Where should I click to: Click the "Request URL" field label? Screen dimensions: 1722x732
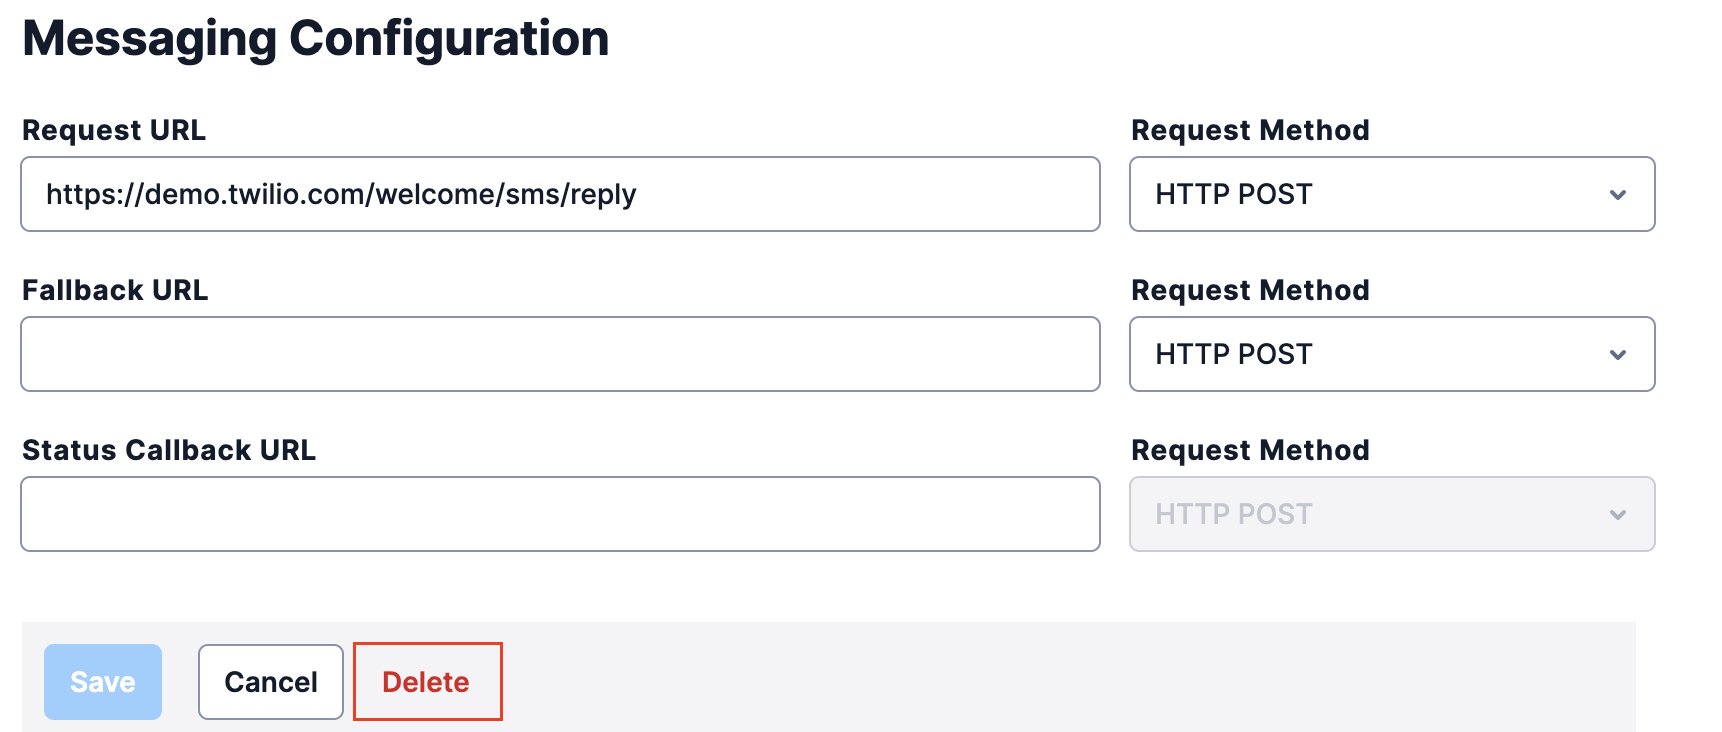click(x=114, y=130)
